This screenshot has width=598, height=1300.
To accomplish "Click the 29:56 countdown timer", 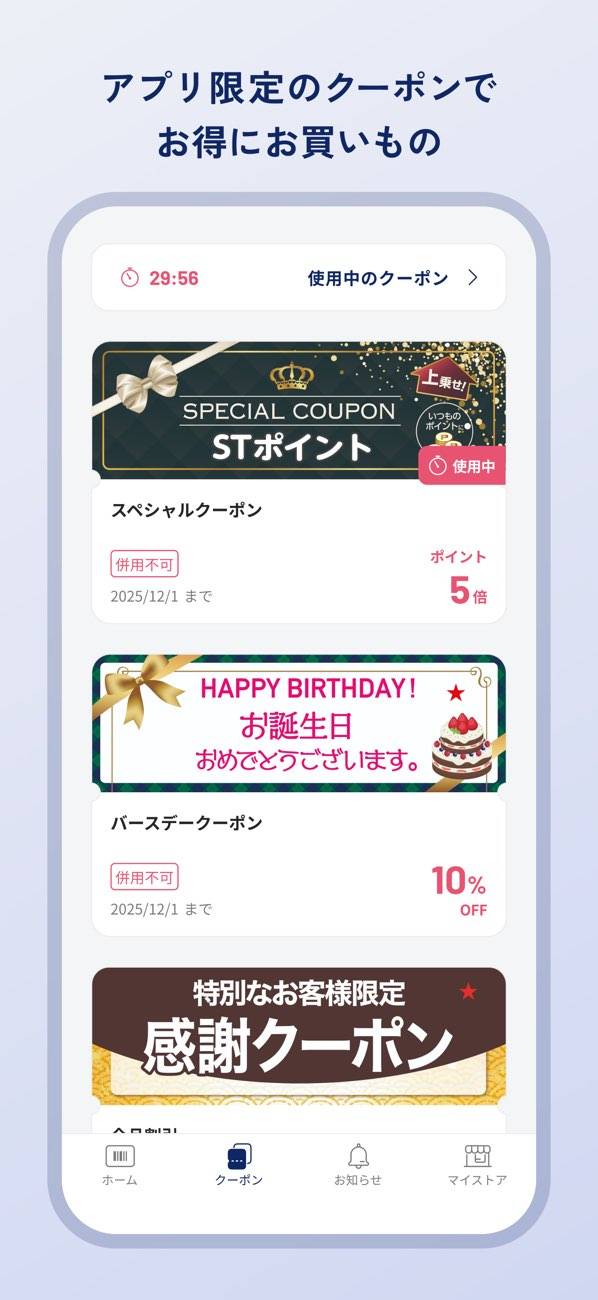I will tap(174, 278).
